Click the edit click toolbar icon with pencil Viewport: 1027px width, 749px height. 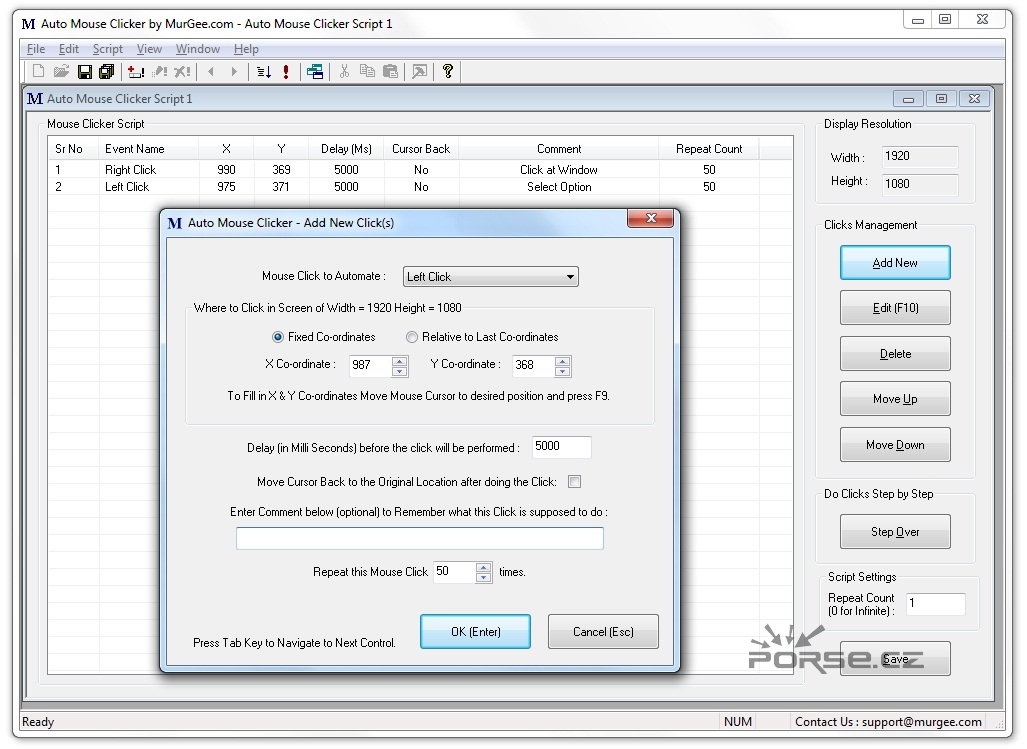click(159, 71)
